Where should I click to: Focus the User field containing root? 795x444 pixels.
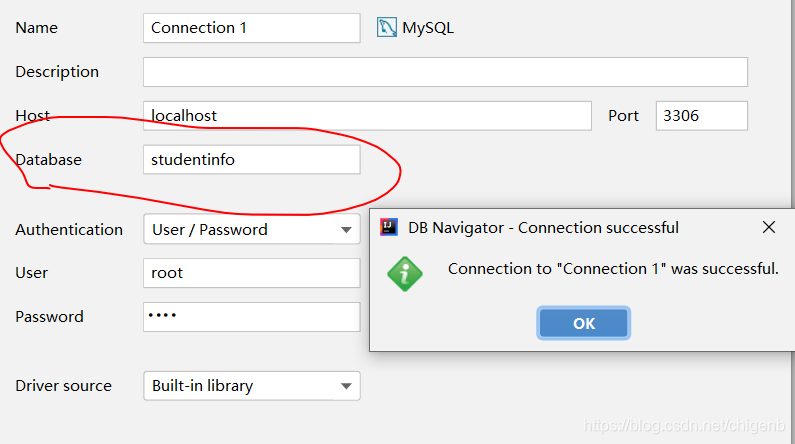click(x=252, y=273)
